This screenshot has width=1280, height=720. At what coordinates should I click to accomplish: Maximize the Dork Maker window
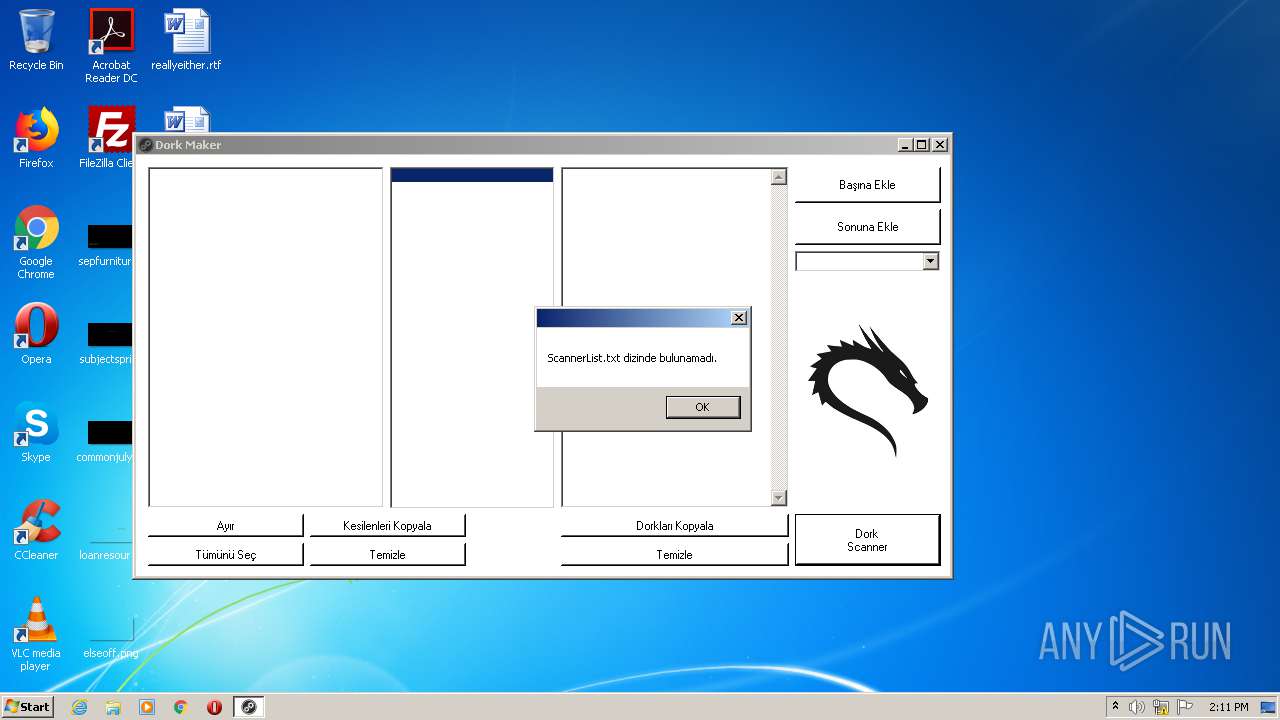[x=922, y=145]
